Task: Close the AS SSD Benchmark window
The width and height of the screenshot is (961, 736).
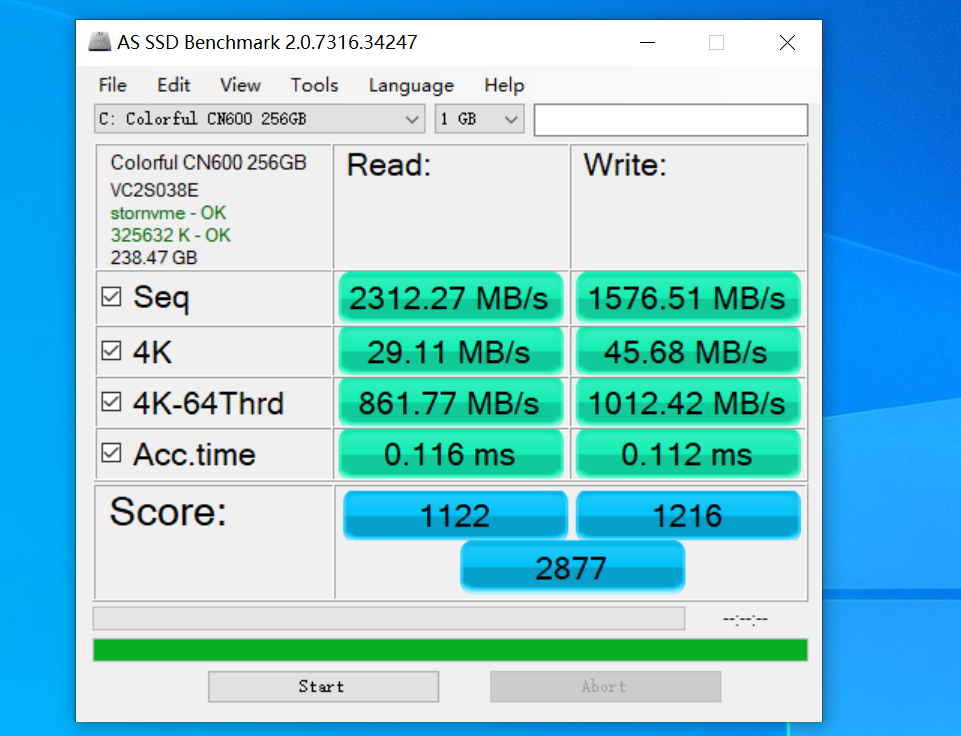Action: (x=788, y=42)
